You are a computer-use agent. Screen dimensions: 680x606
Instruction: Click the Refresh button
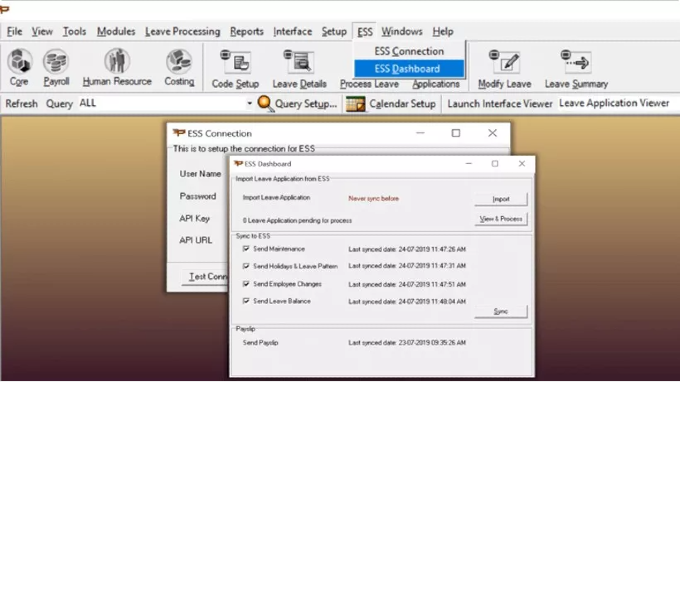[21, 104]
